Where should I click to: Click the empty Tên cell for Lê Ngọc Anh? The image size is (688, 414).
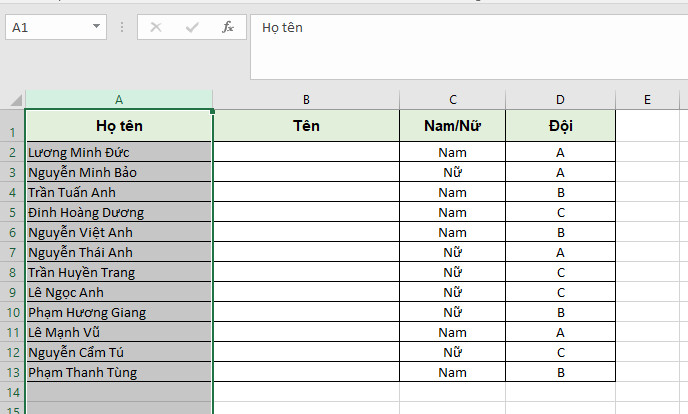[x=306, y=292]
